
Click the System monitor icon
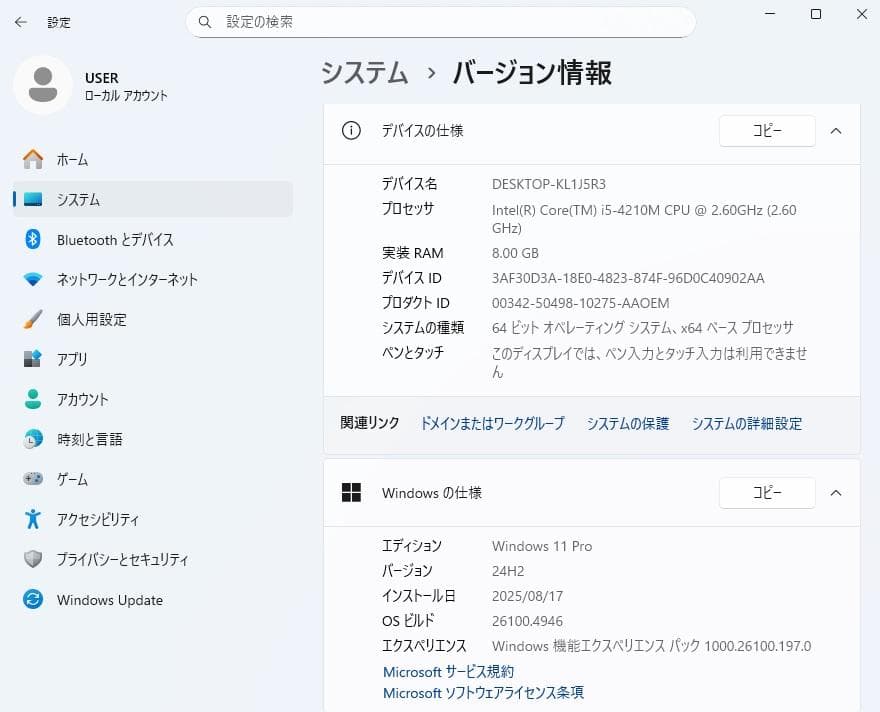(33, 199)
